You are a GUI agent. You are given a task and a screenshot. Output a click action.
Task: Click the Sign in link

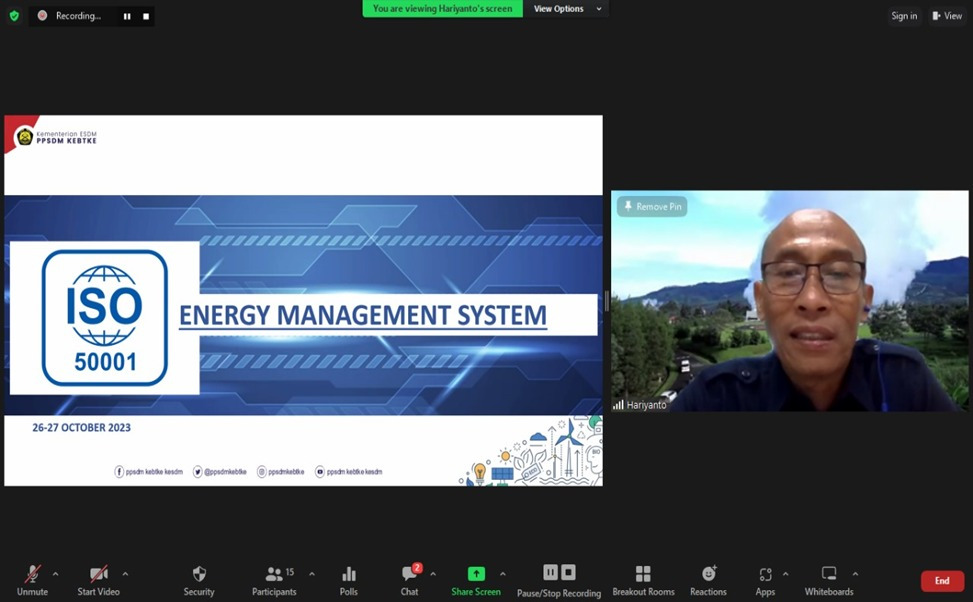coord(904,16)
